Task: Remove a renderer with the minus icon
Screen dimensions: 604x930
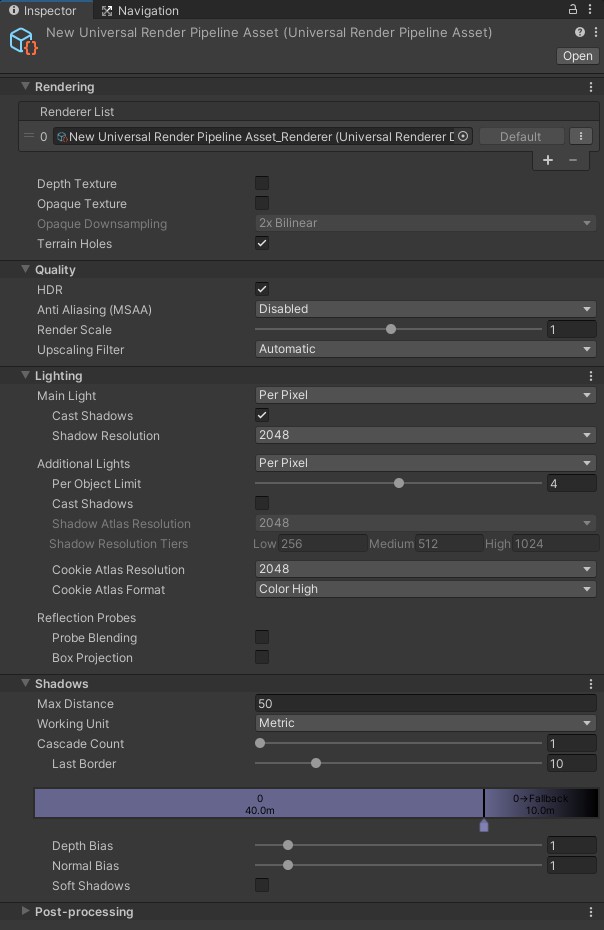Action: pos(573,160)
